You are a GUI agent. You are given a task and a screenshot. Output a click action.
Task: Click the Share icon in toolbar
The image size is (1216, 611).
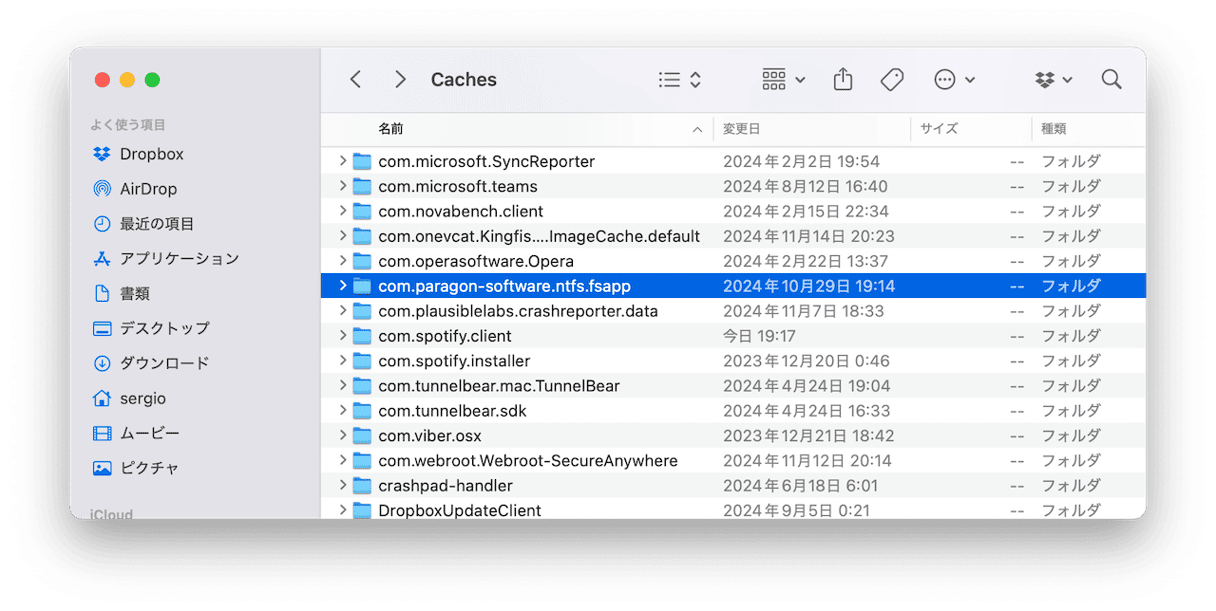(x=843, y=80)
